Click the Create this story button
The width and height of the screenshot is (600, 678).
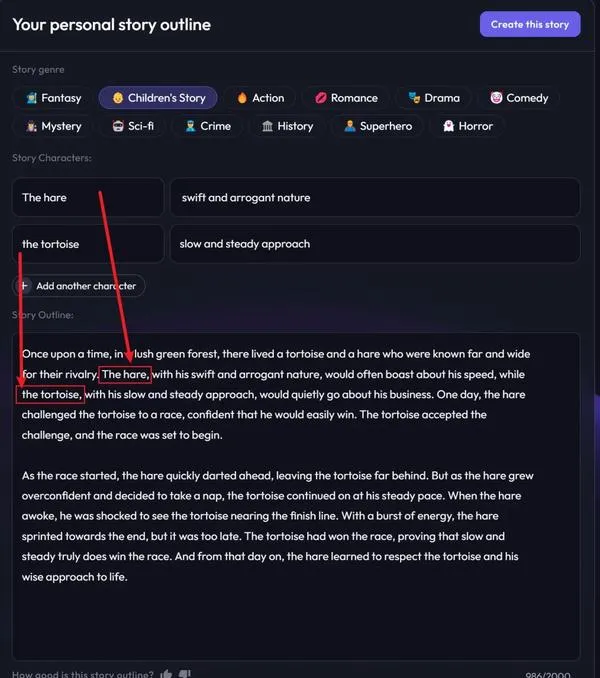point(530,24)
